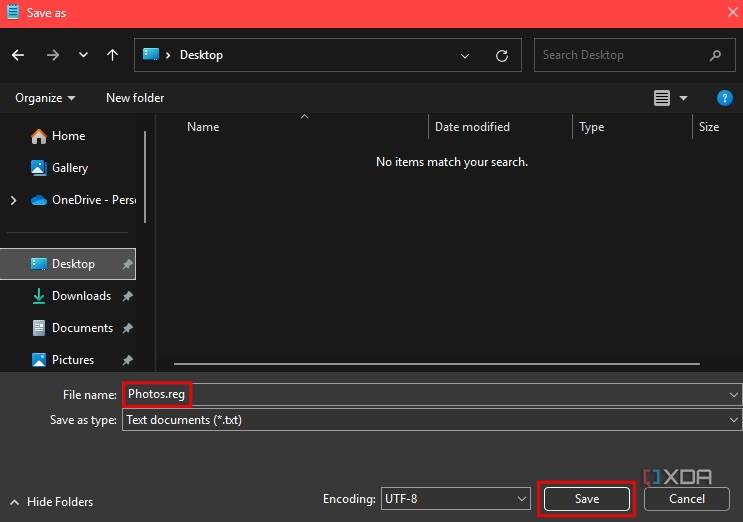Open help with the blue question icon
The height and width of the screenshot is (522, 743).
(x=725, y=98)
